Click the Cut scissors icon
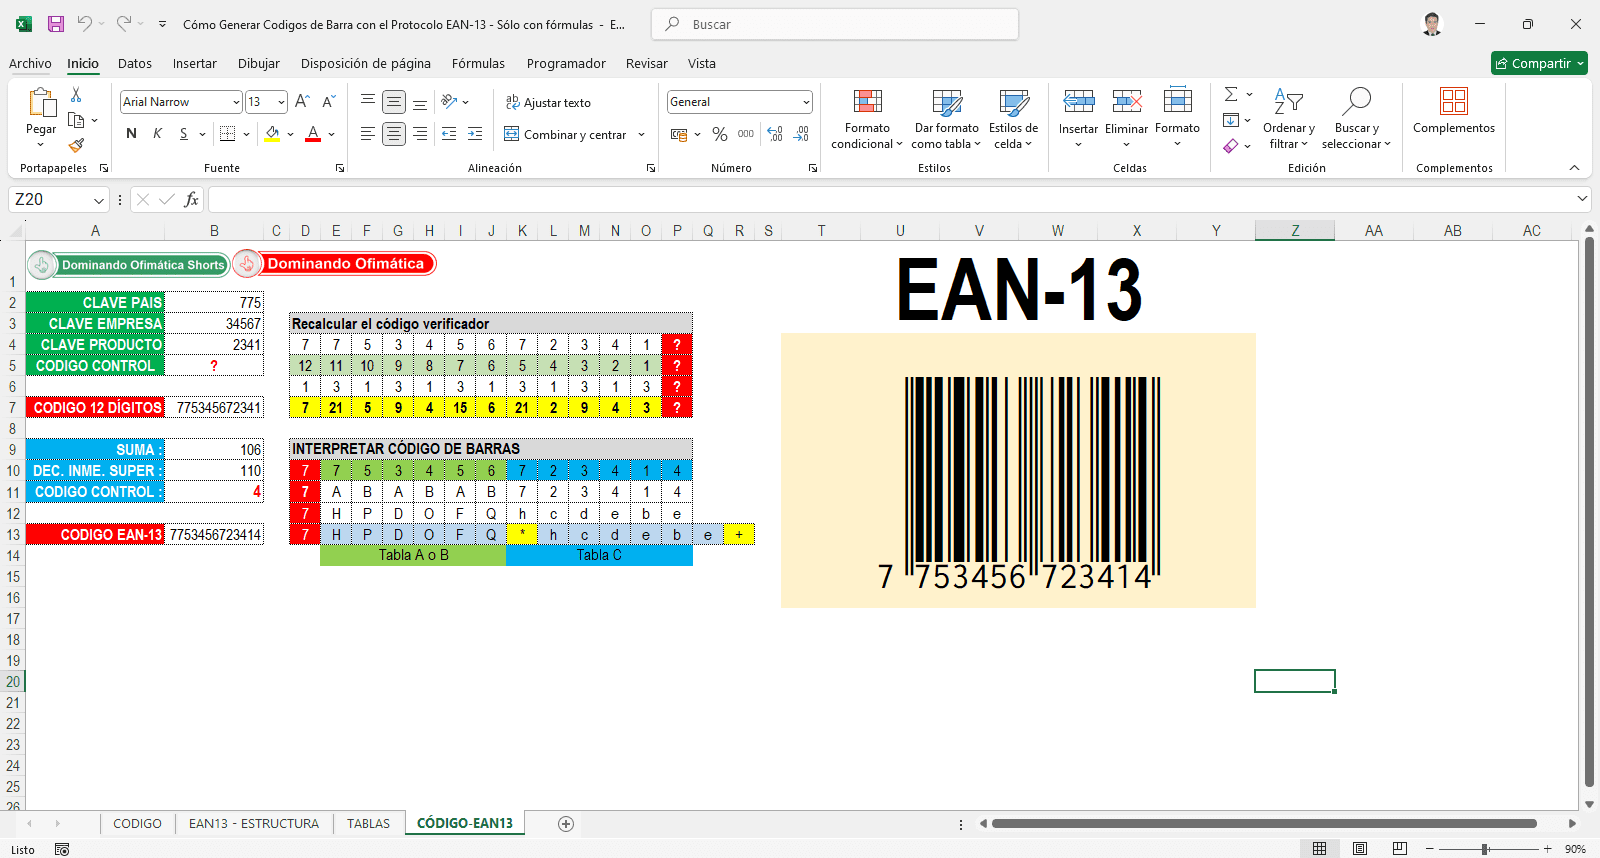 tap(76, 95)
